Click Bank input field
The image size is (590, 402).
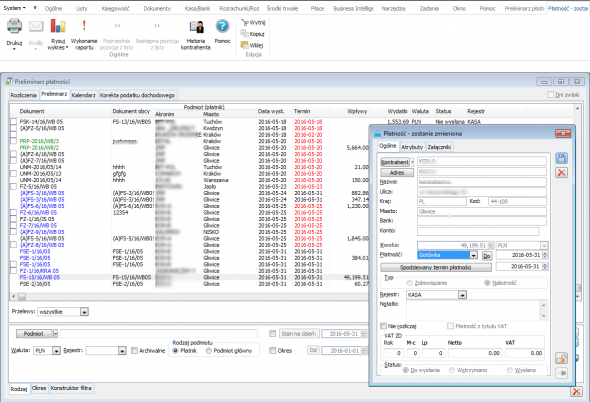pyautogui.click(x=482, y=221)
